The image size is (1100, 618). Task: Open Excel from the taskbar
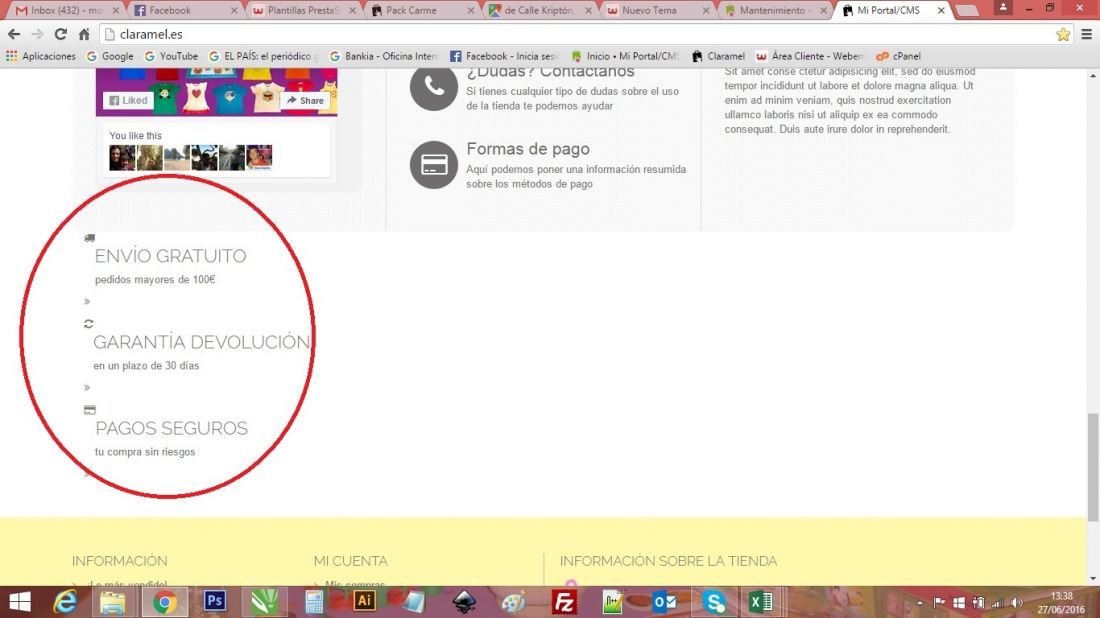tap(760, 602)
